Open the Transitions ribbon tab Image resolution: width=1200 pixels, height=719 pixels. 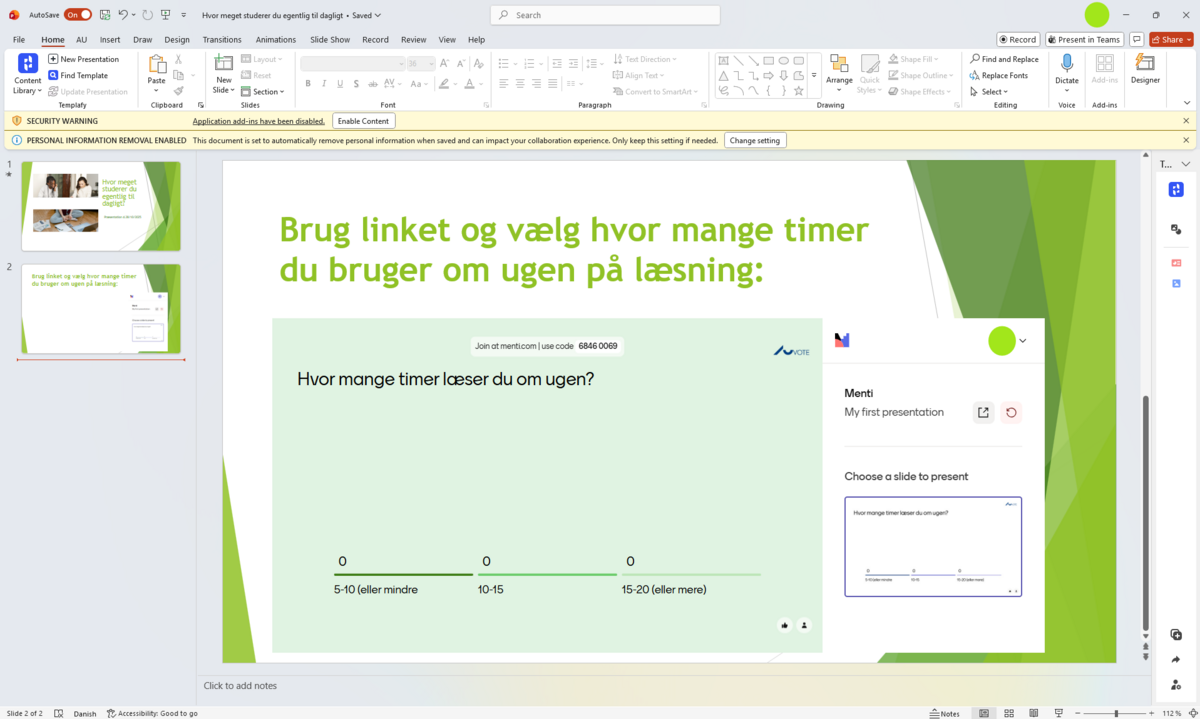pyautogui.click(x=222, y=40)
